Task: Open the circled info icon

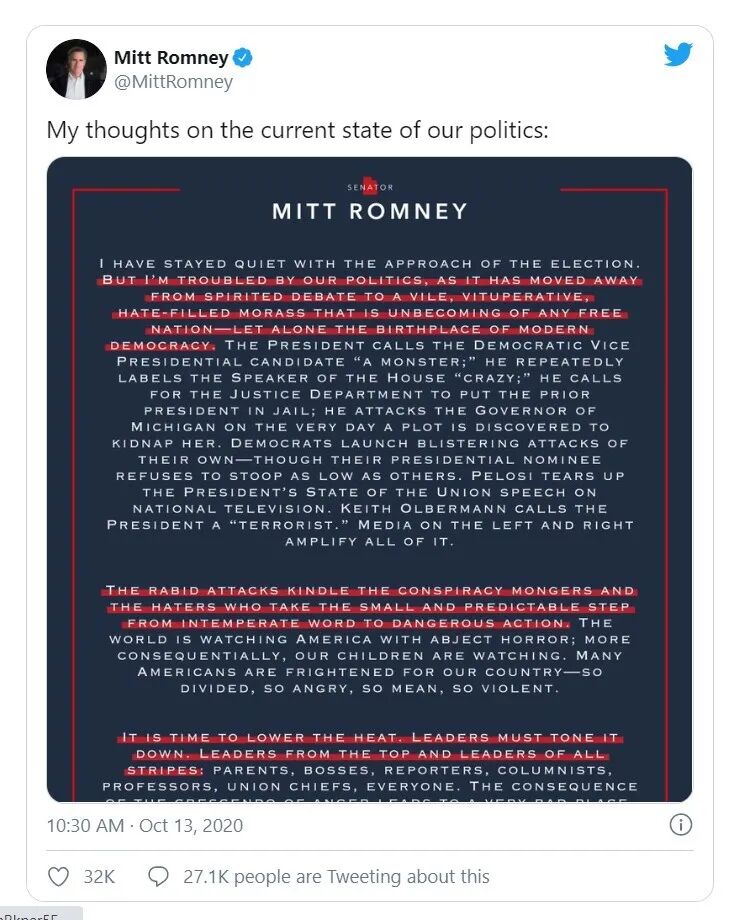Action: pyautogui.click(x=680, y=824)
